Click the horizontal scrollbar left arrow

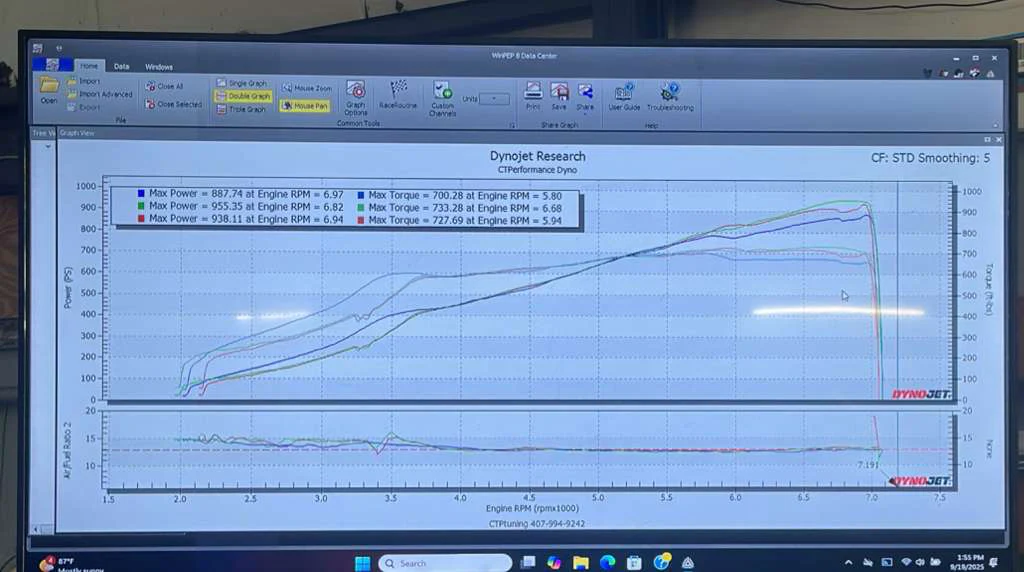point(36,529)
